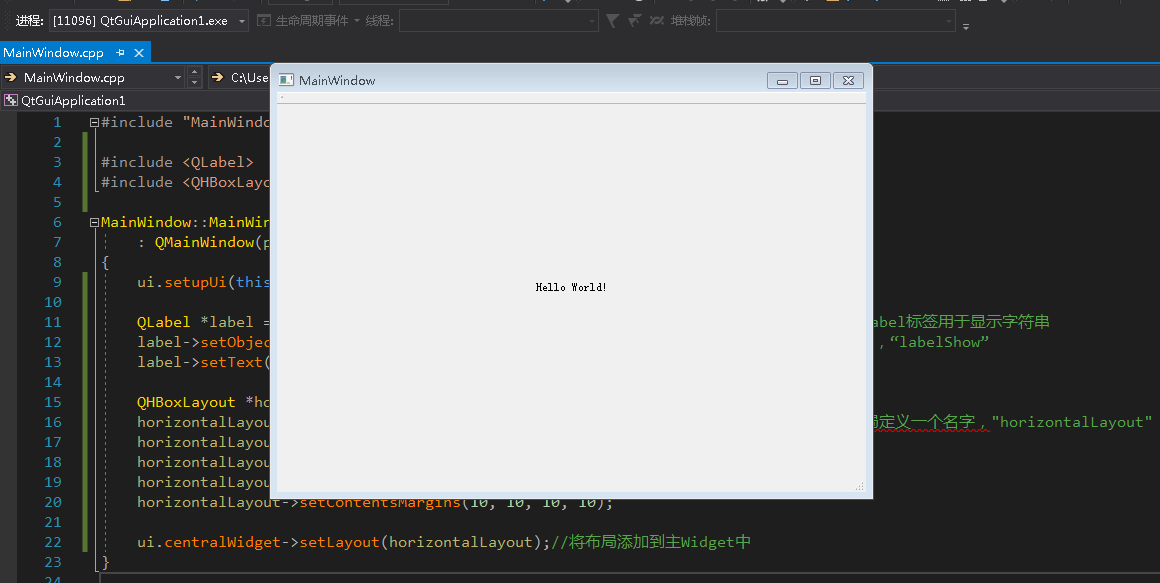Click QMainWindow initializer on line 7
This screenshot has height=583, width=1160.
click(204, 242)
